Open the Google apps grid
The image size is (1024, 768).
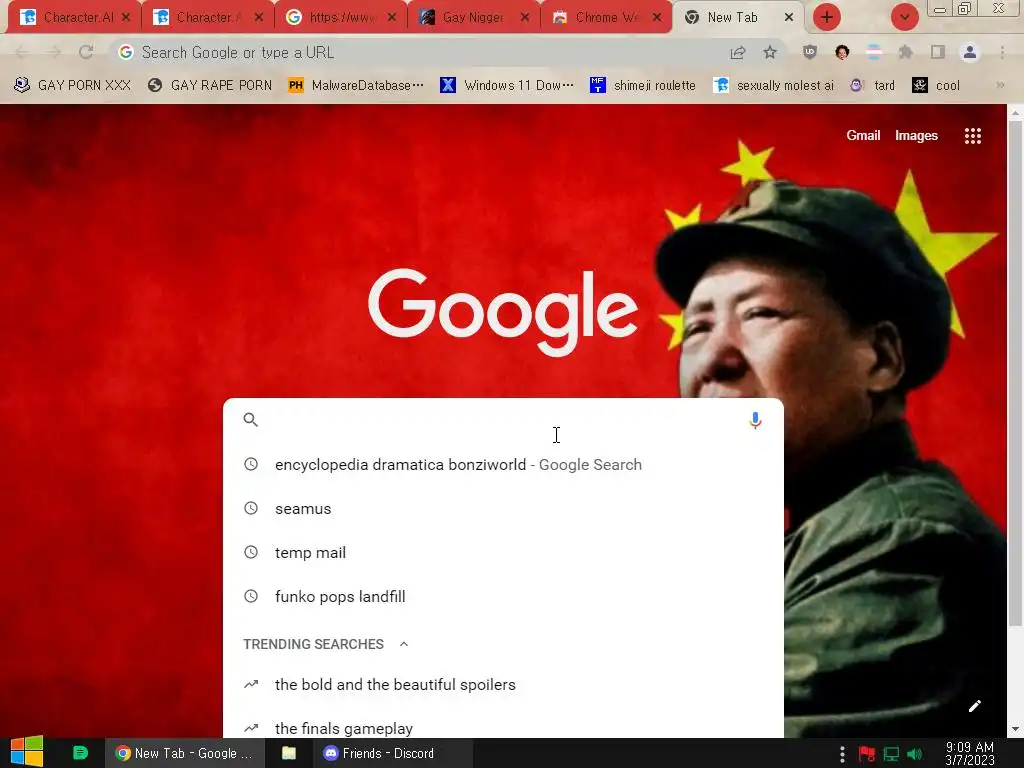click(x=972, y=136)
